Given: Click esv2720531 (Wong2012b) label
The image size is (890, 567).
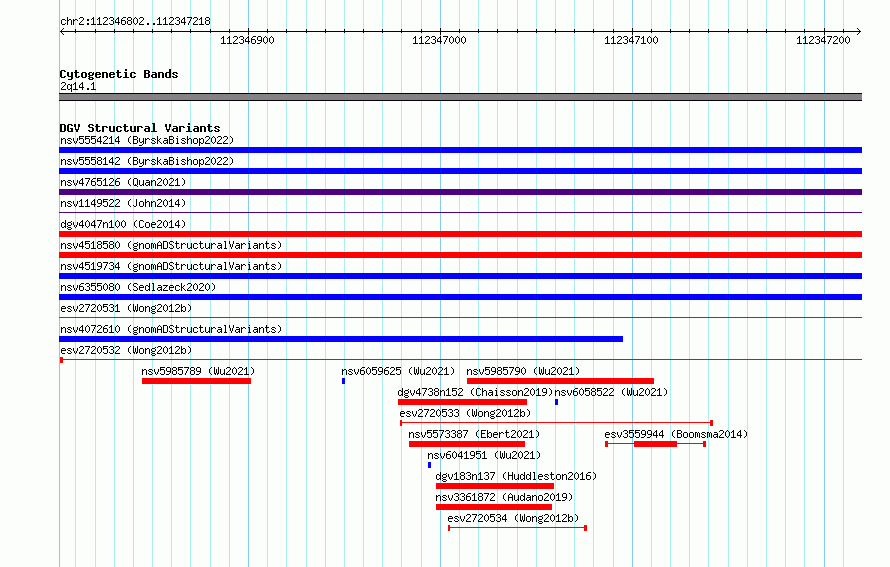Looking at the screenshot, I should point(126,308).
